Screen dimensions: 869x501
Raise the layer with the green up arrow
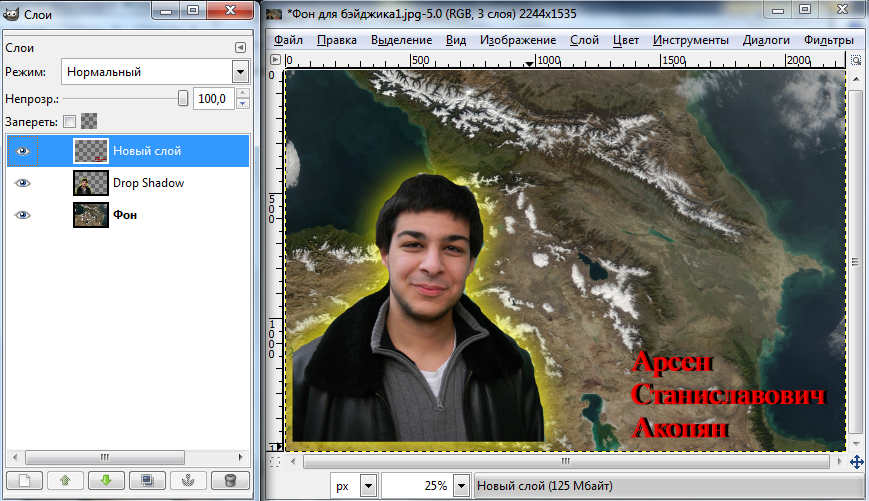65,480
